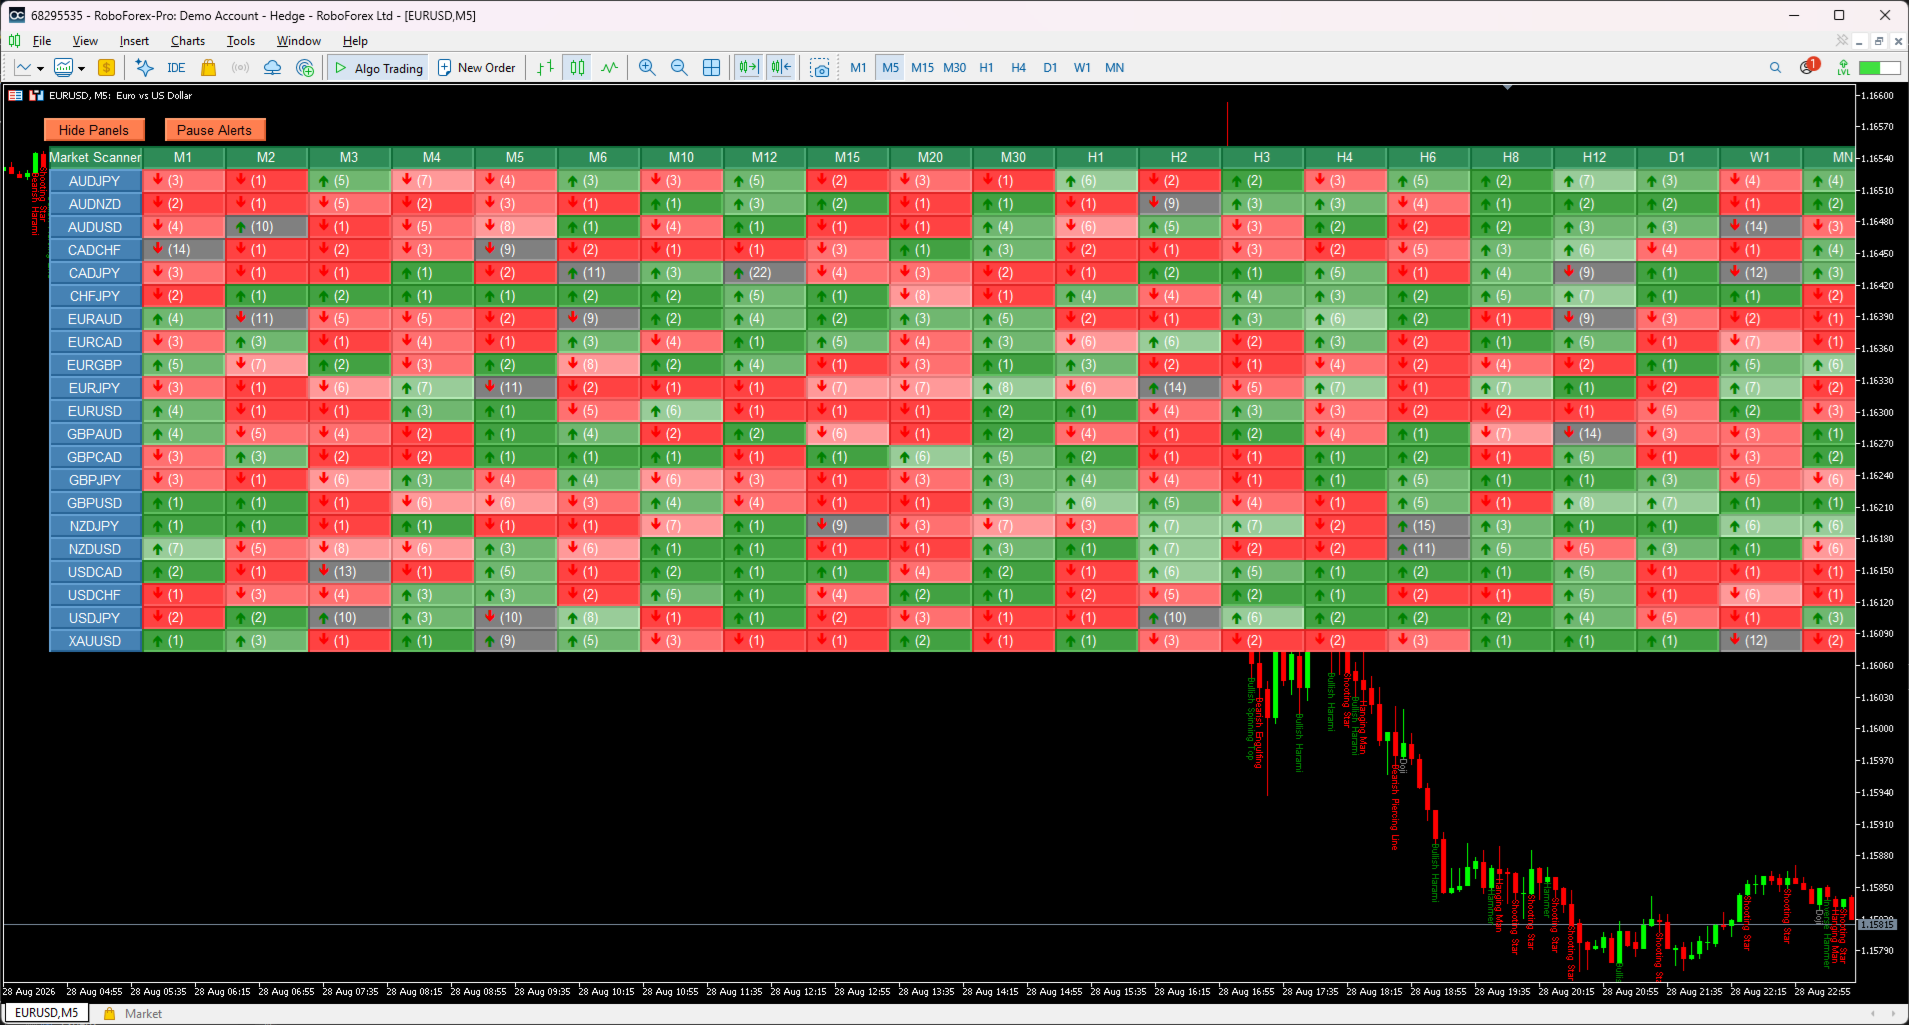Expand the chart profiles dropdown arrow

81,69
